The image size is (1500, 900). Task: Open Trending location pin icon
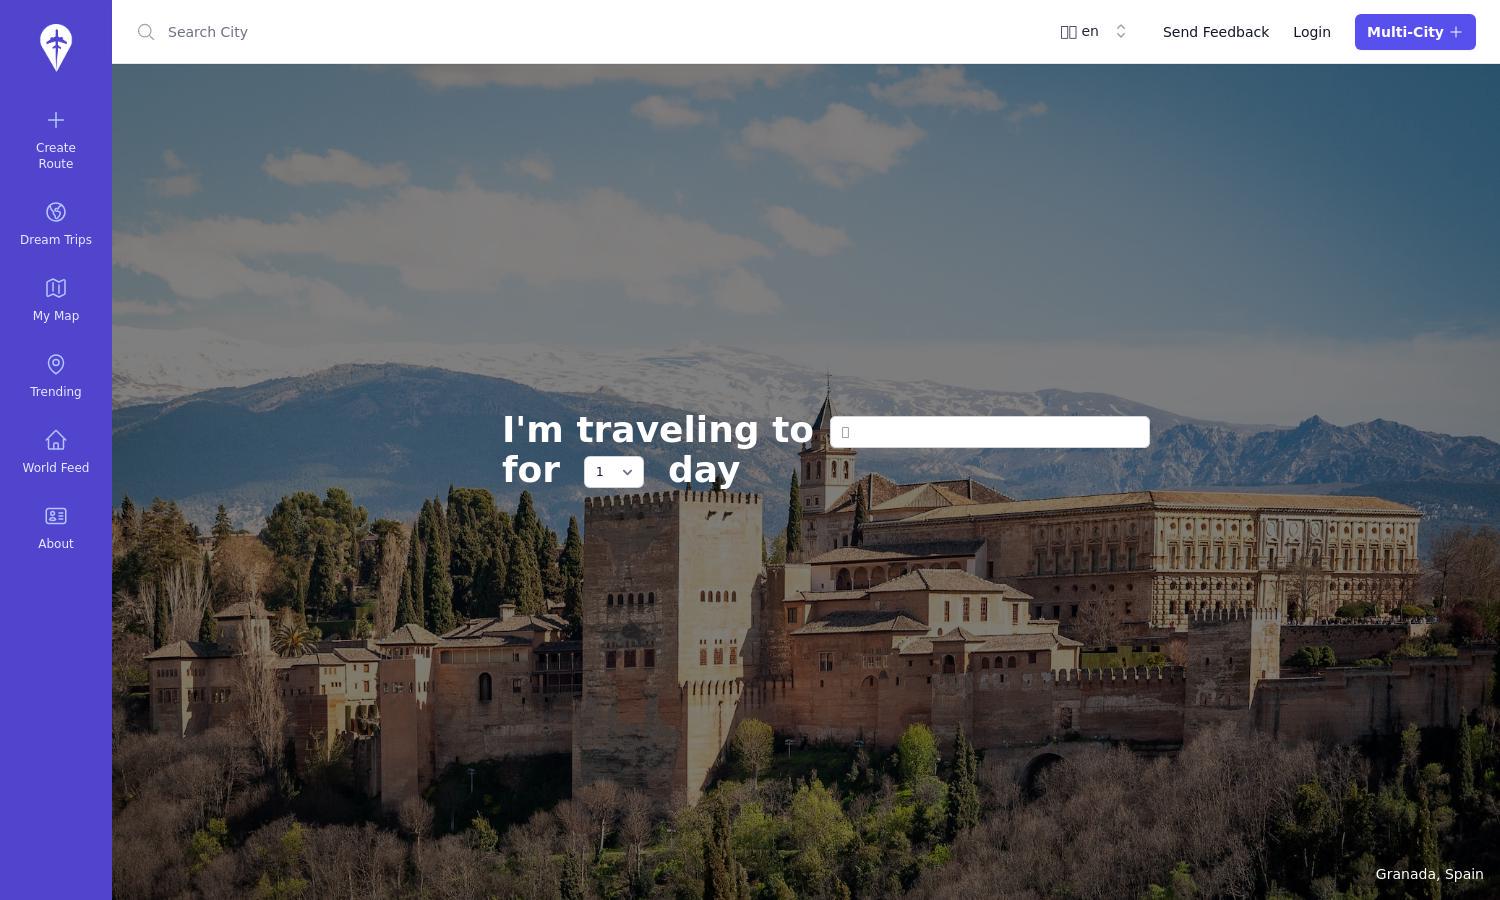(56, 364)
